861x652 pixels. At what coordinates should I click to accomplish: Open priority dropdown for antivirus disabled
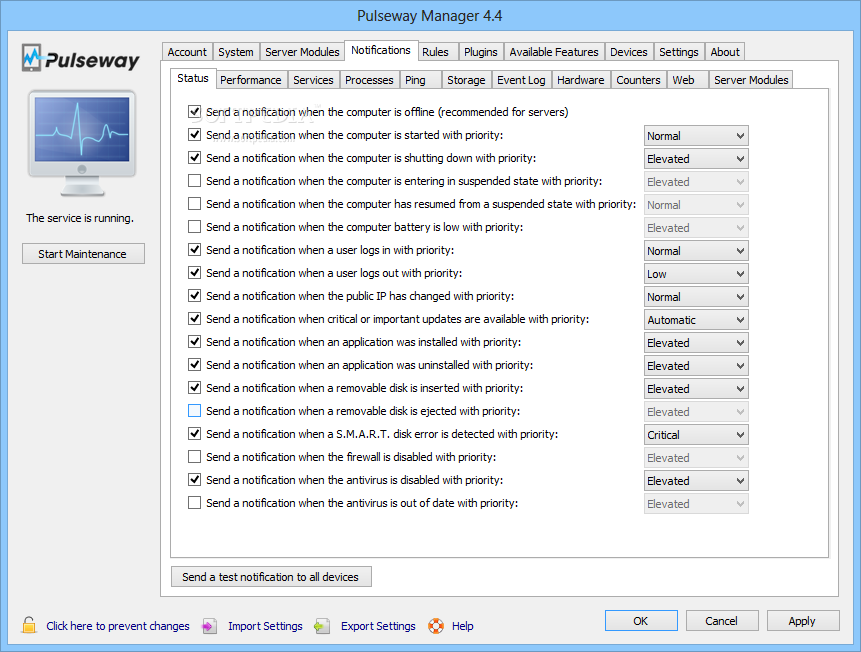696,481
